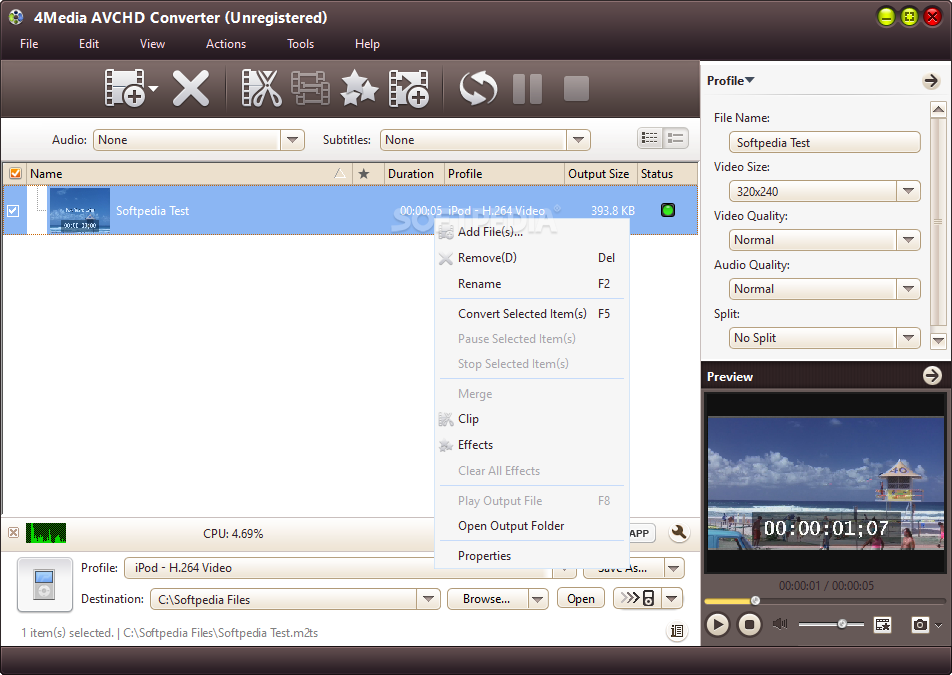Switch to the details list view icon
The image size is (952, 675).
(650, 138)
